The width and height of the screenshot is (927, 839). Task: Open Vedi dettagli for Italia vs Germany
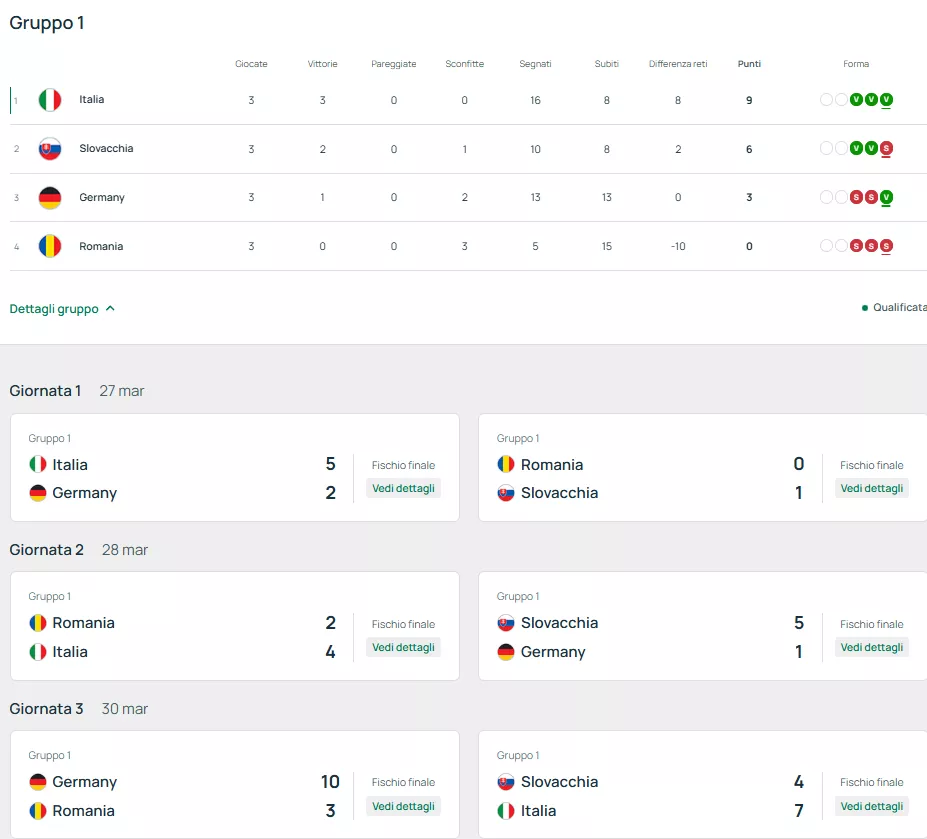point(403,488)
